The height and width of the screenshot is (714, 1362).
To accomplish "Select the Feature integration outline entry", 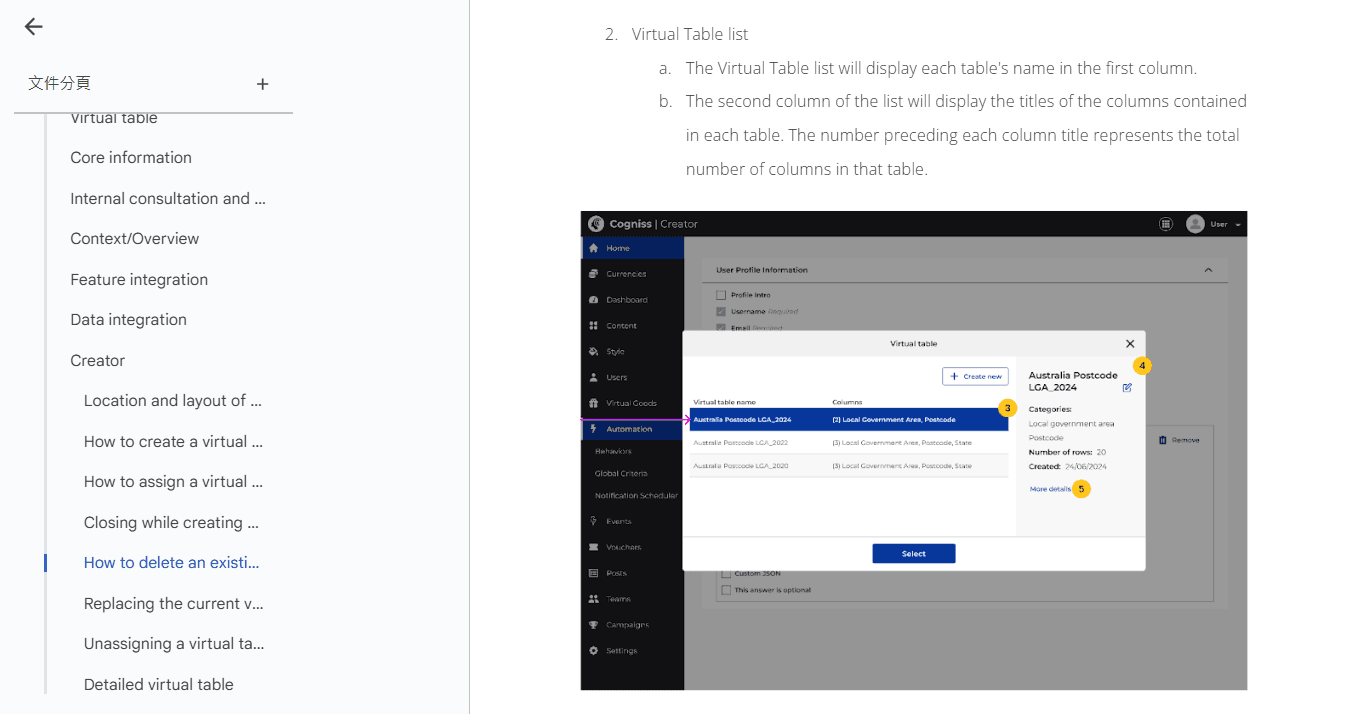I will point(139,280).
